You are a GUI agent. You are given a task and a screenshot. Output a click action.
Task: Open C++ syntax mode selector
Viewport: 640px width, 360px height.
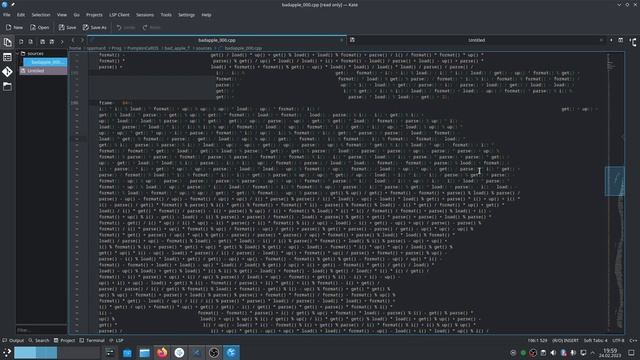[633, 340]
